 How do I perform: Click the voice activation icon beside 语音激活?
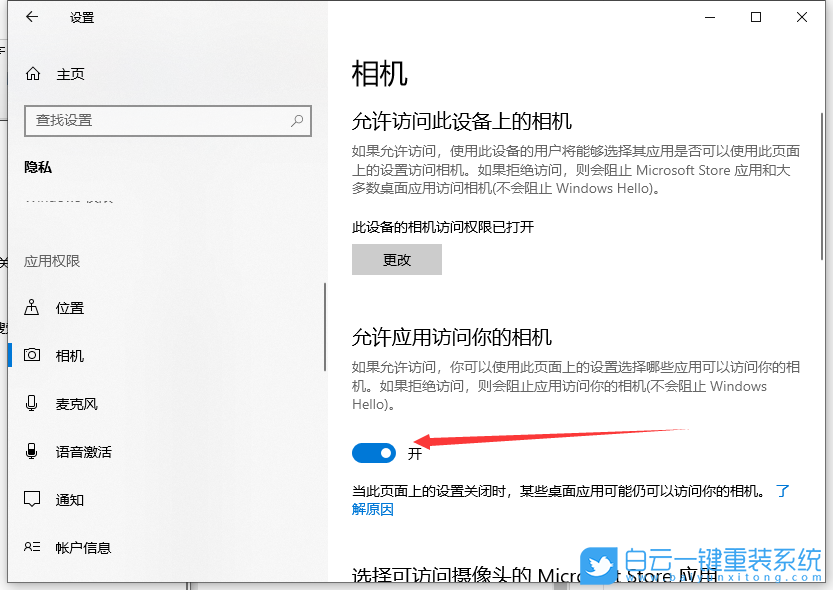32,451
